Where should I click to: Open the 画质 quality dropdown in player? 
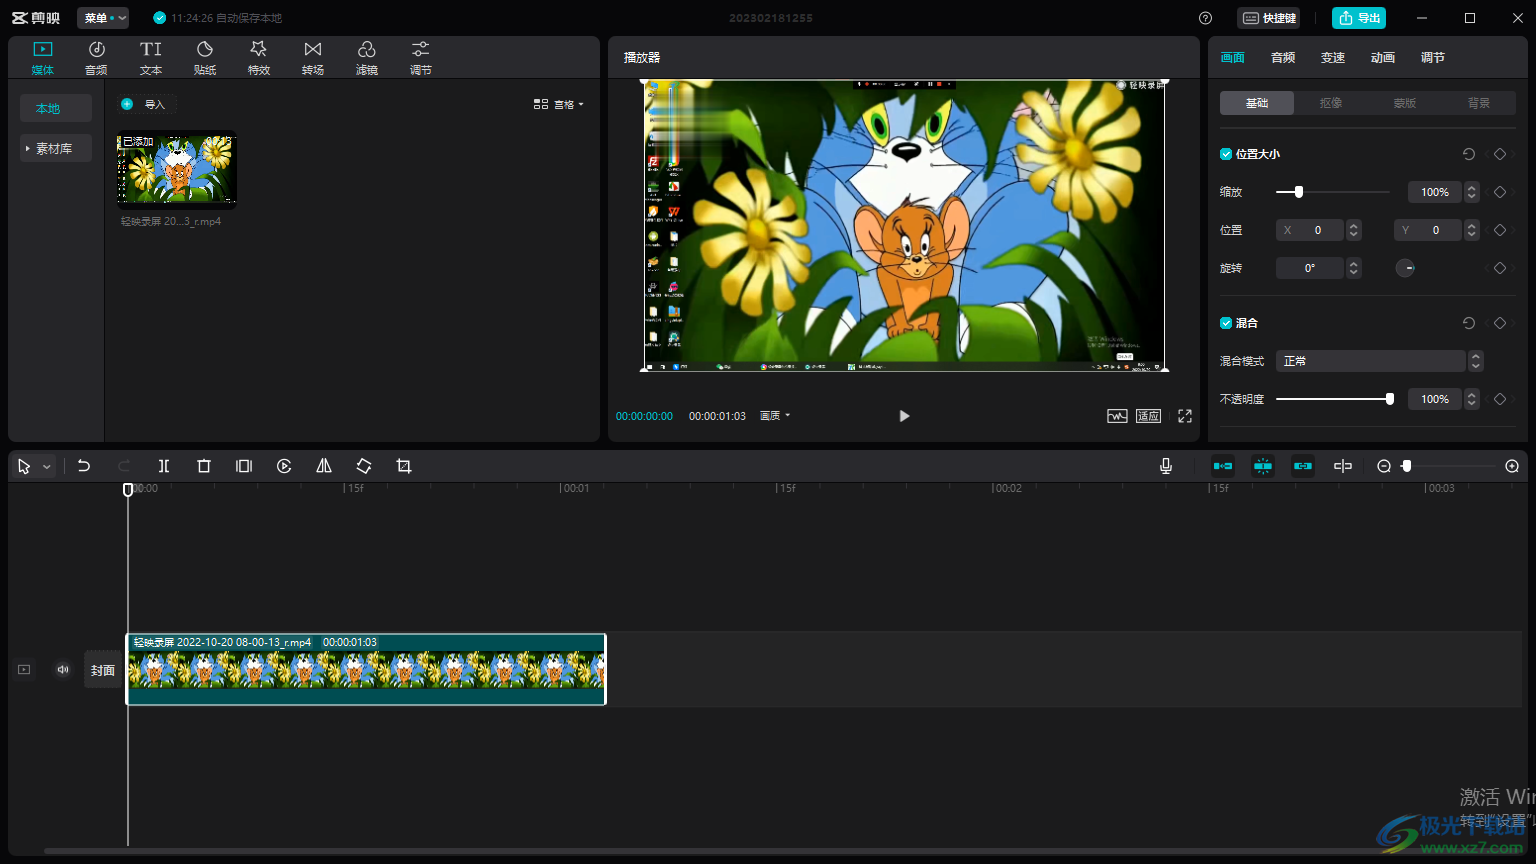(775, 416)
